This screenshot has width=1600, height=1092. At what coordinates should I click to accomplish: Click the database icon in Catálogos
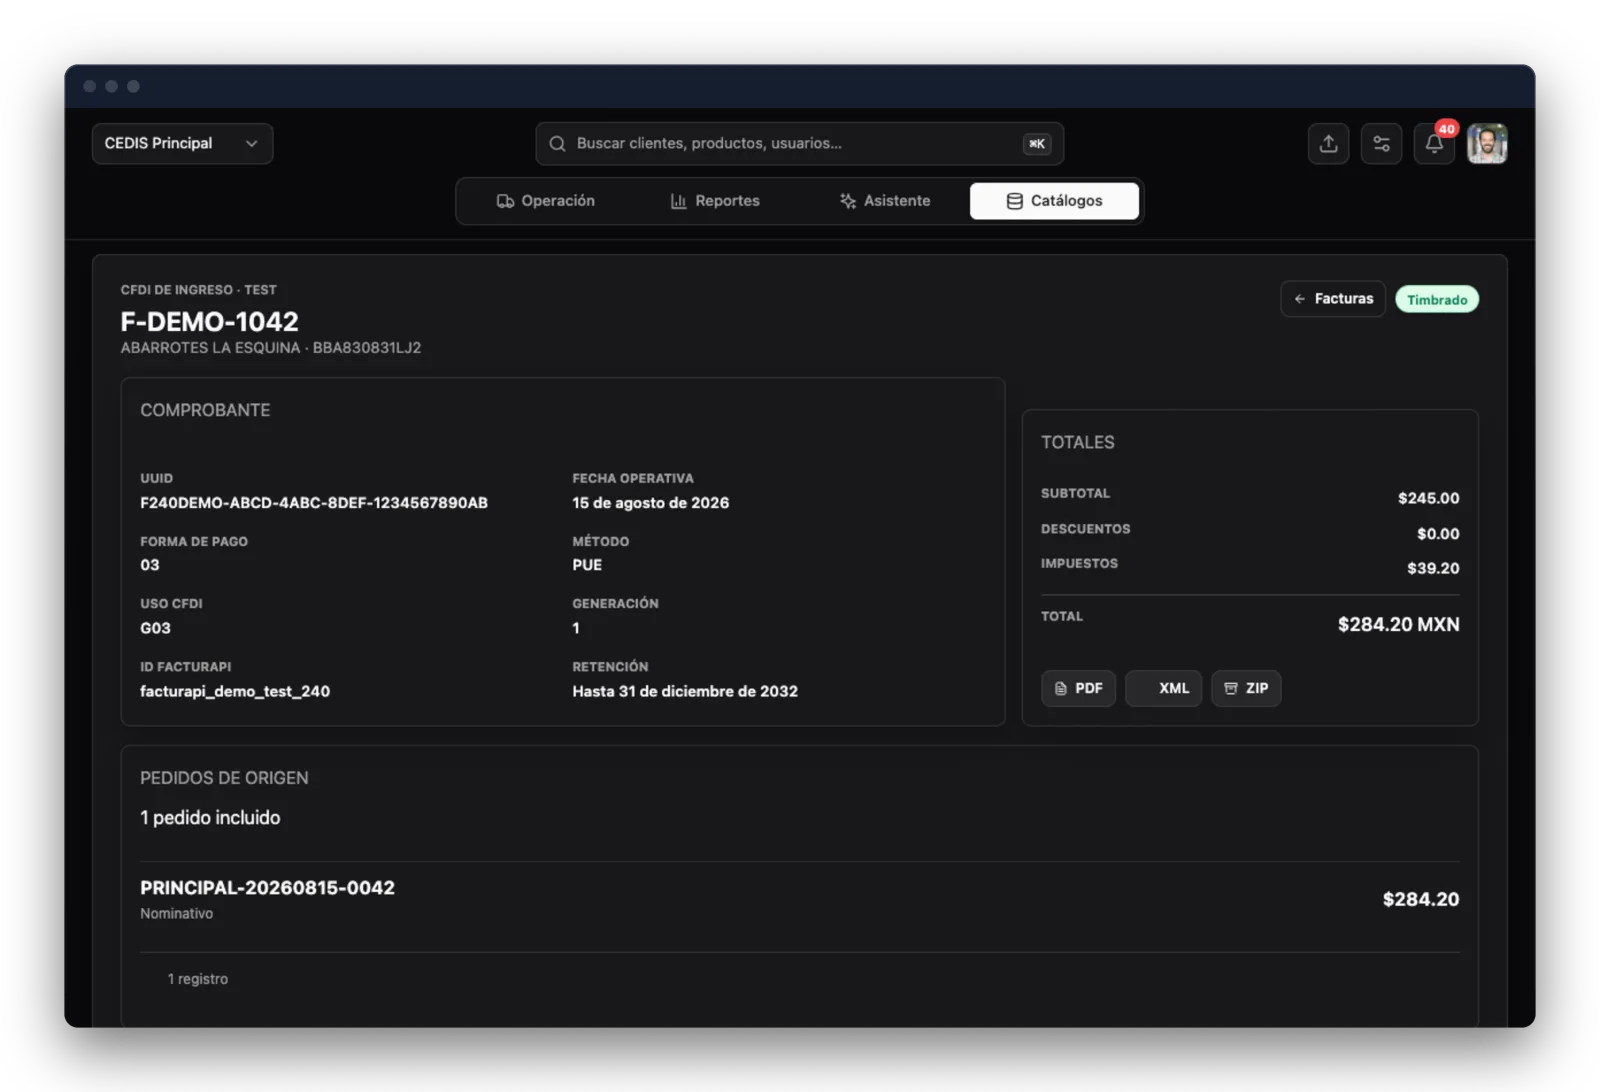(1014, 201)
